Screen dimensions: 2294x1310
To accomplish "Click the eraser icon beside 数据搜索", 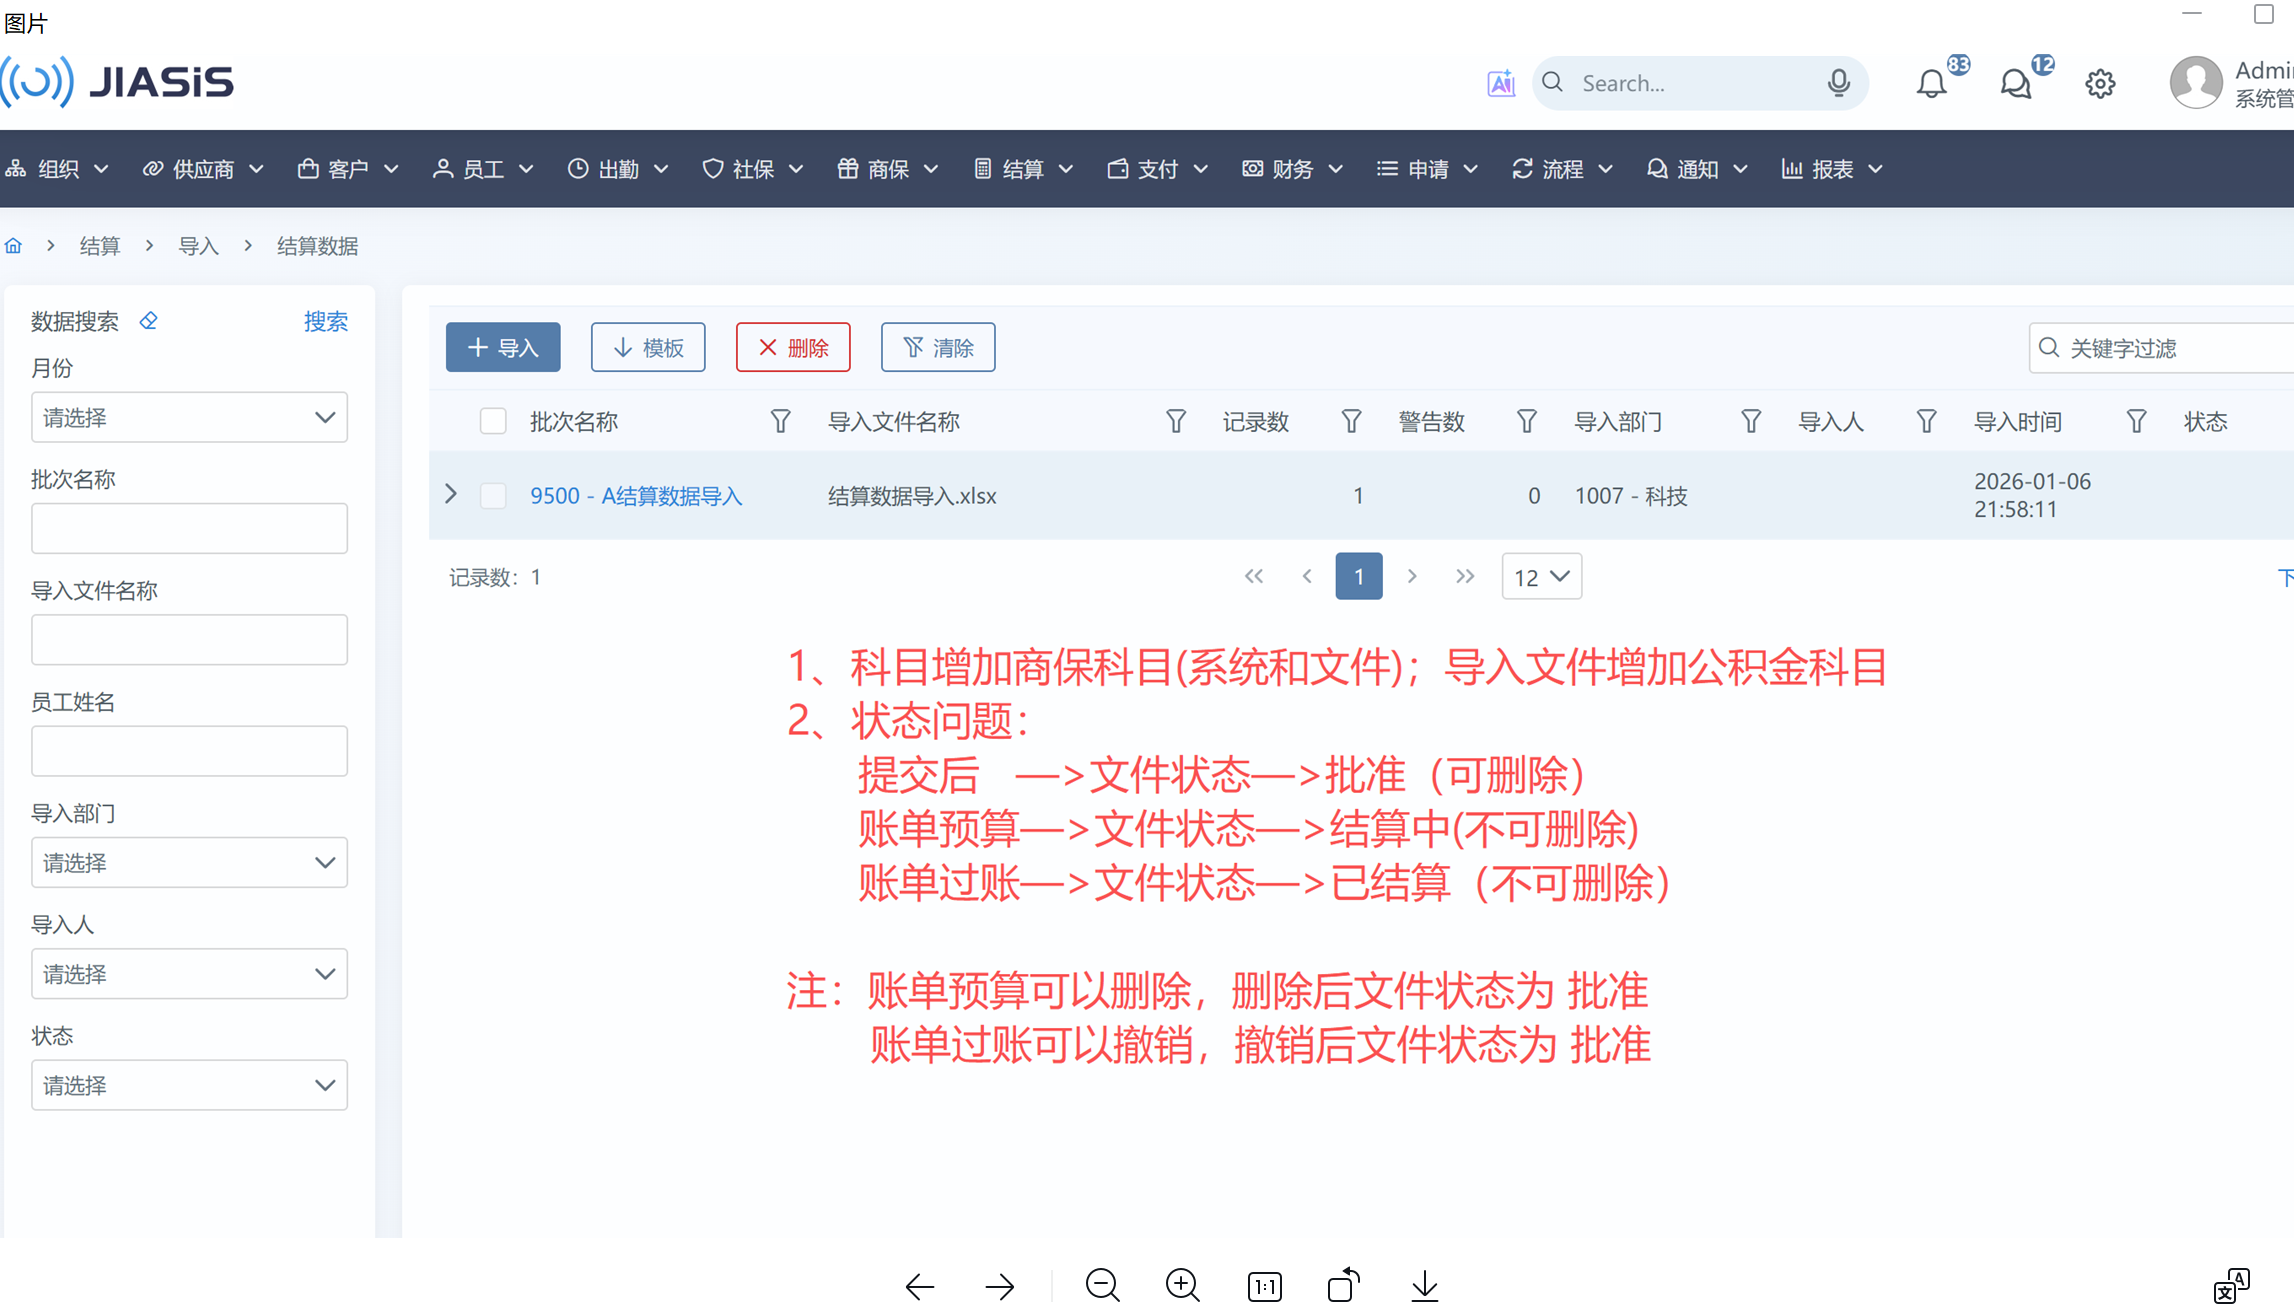I will point(149,321).
